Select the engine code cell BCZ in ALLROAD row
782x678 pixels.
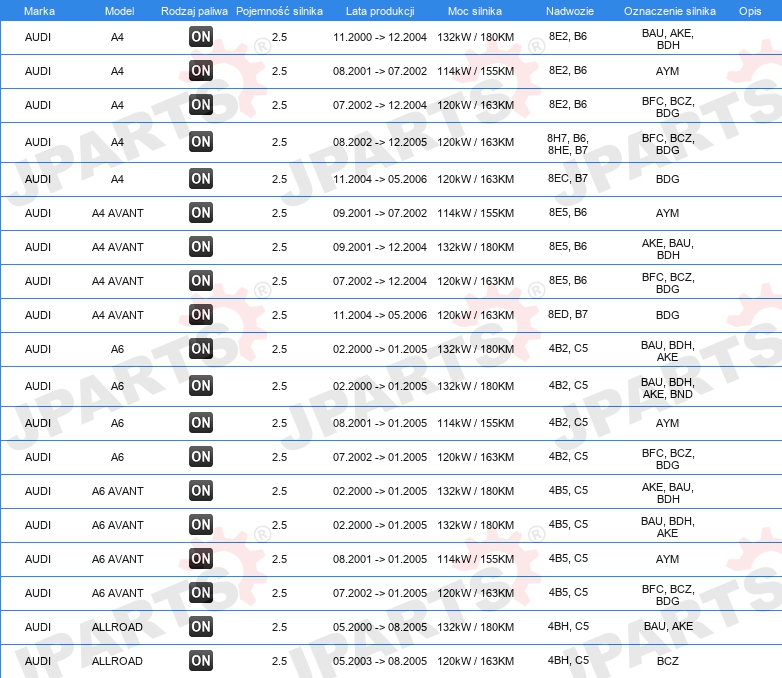667,661
